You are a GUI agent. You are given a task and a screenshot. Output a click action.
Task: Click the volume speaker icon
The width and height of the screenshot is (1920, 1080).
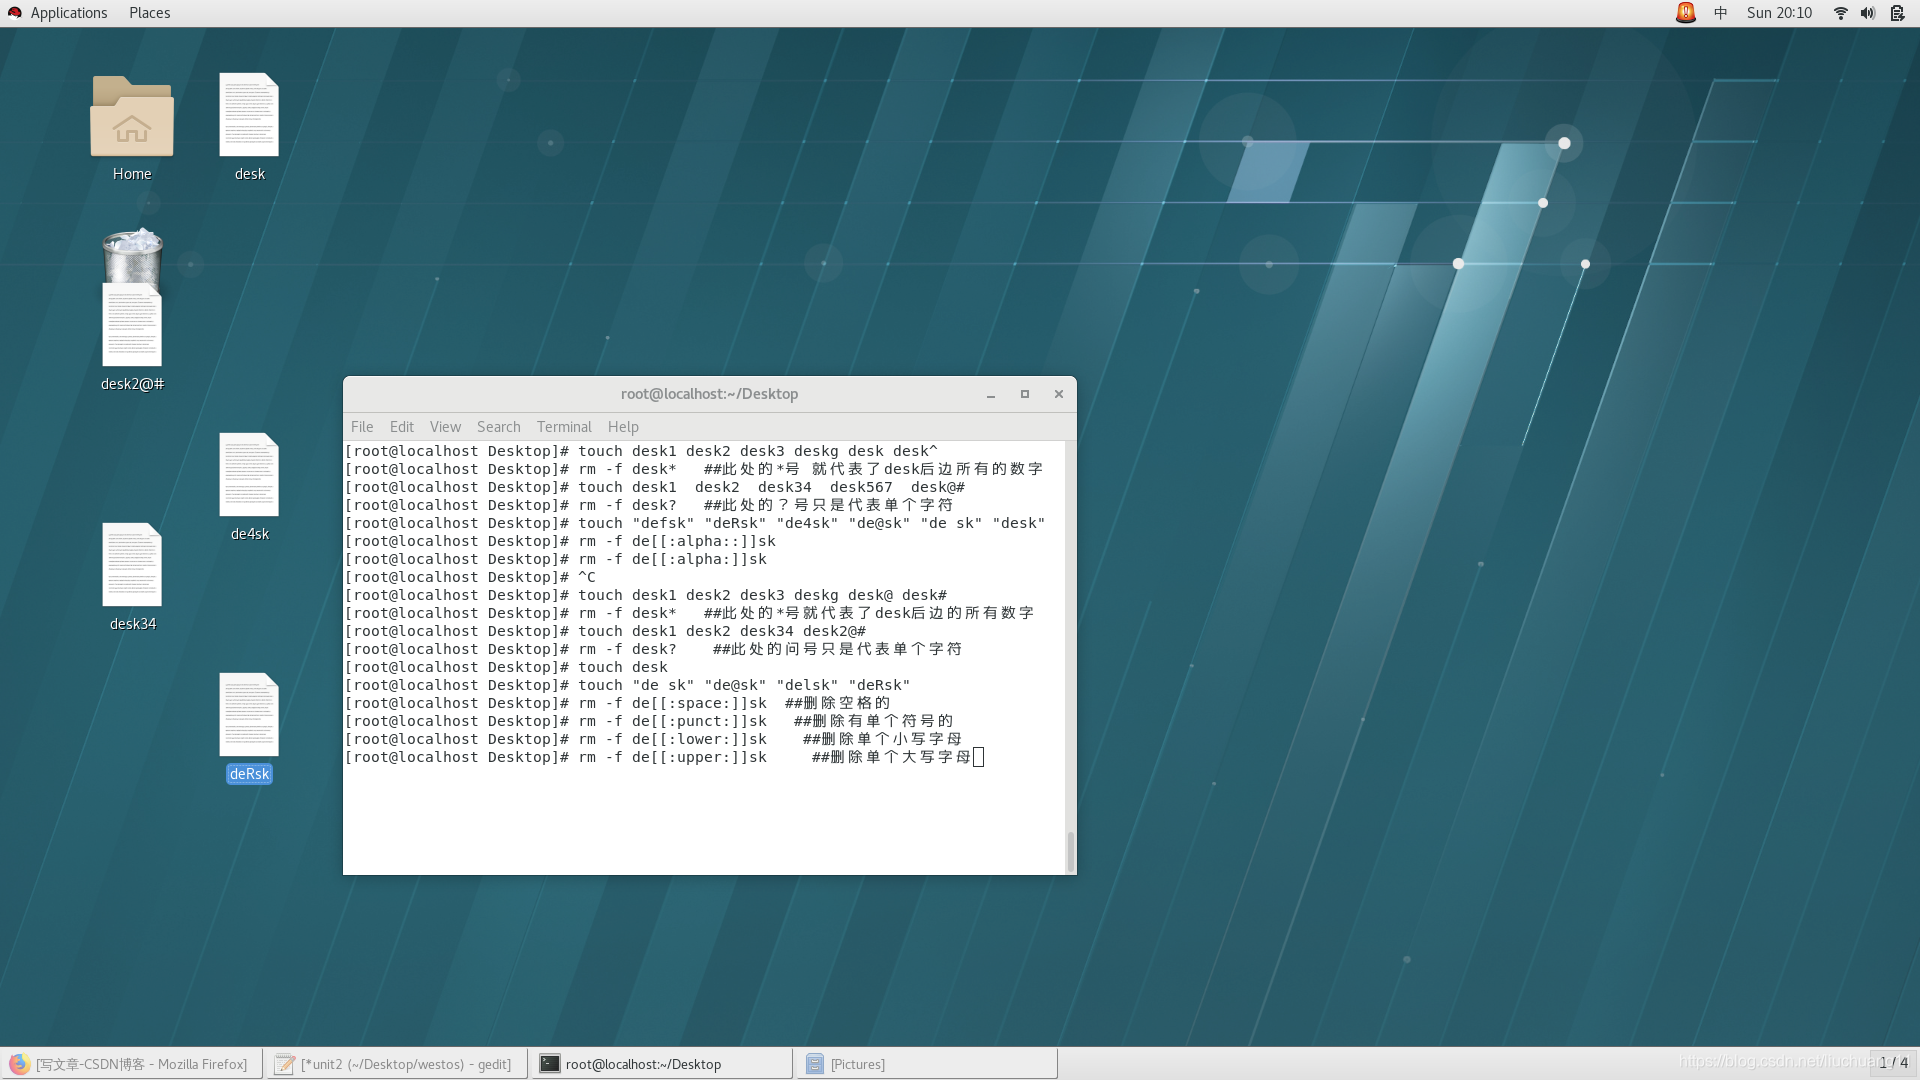click(1868, 13)
